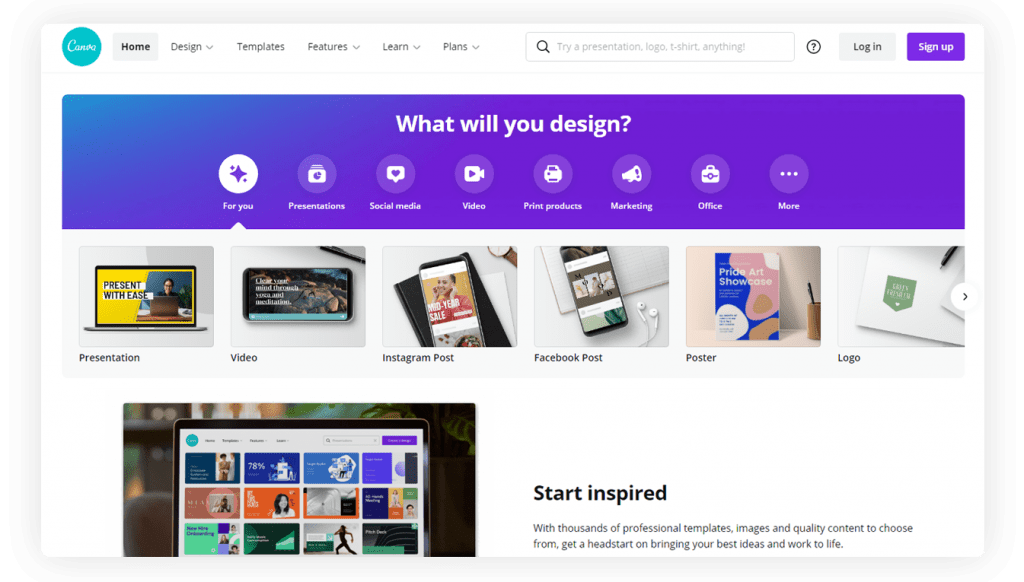Expand the Design dropdown menu
The height and width of the screenshot is (582, 1024).
point(192,46)
